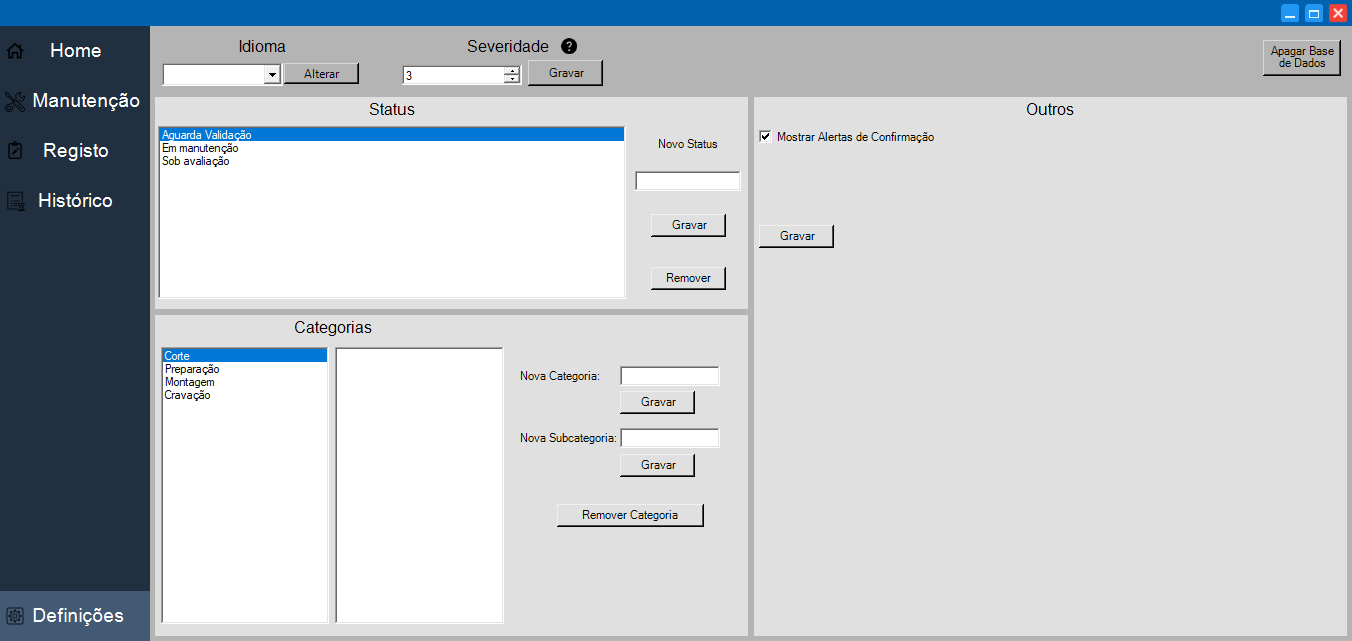Click Gravar below Nova Subcategoria
The height and width of the screenshot is (641, 1352).
[x=657, y=464]
